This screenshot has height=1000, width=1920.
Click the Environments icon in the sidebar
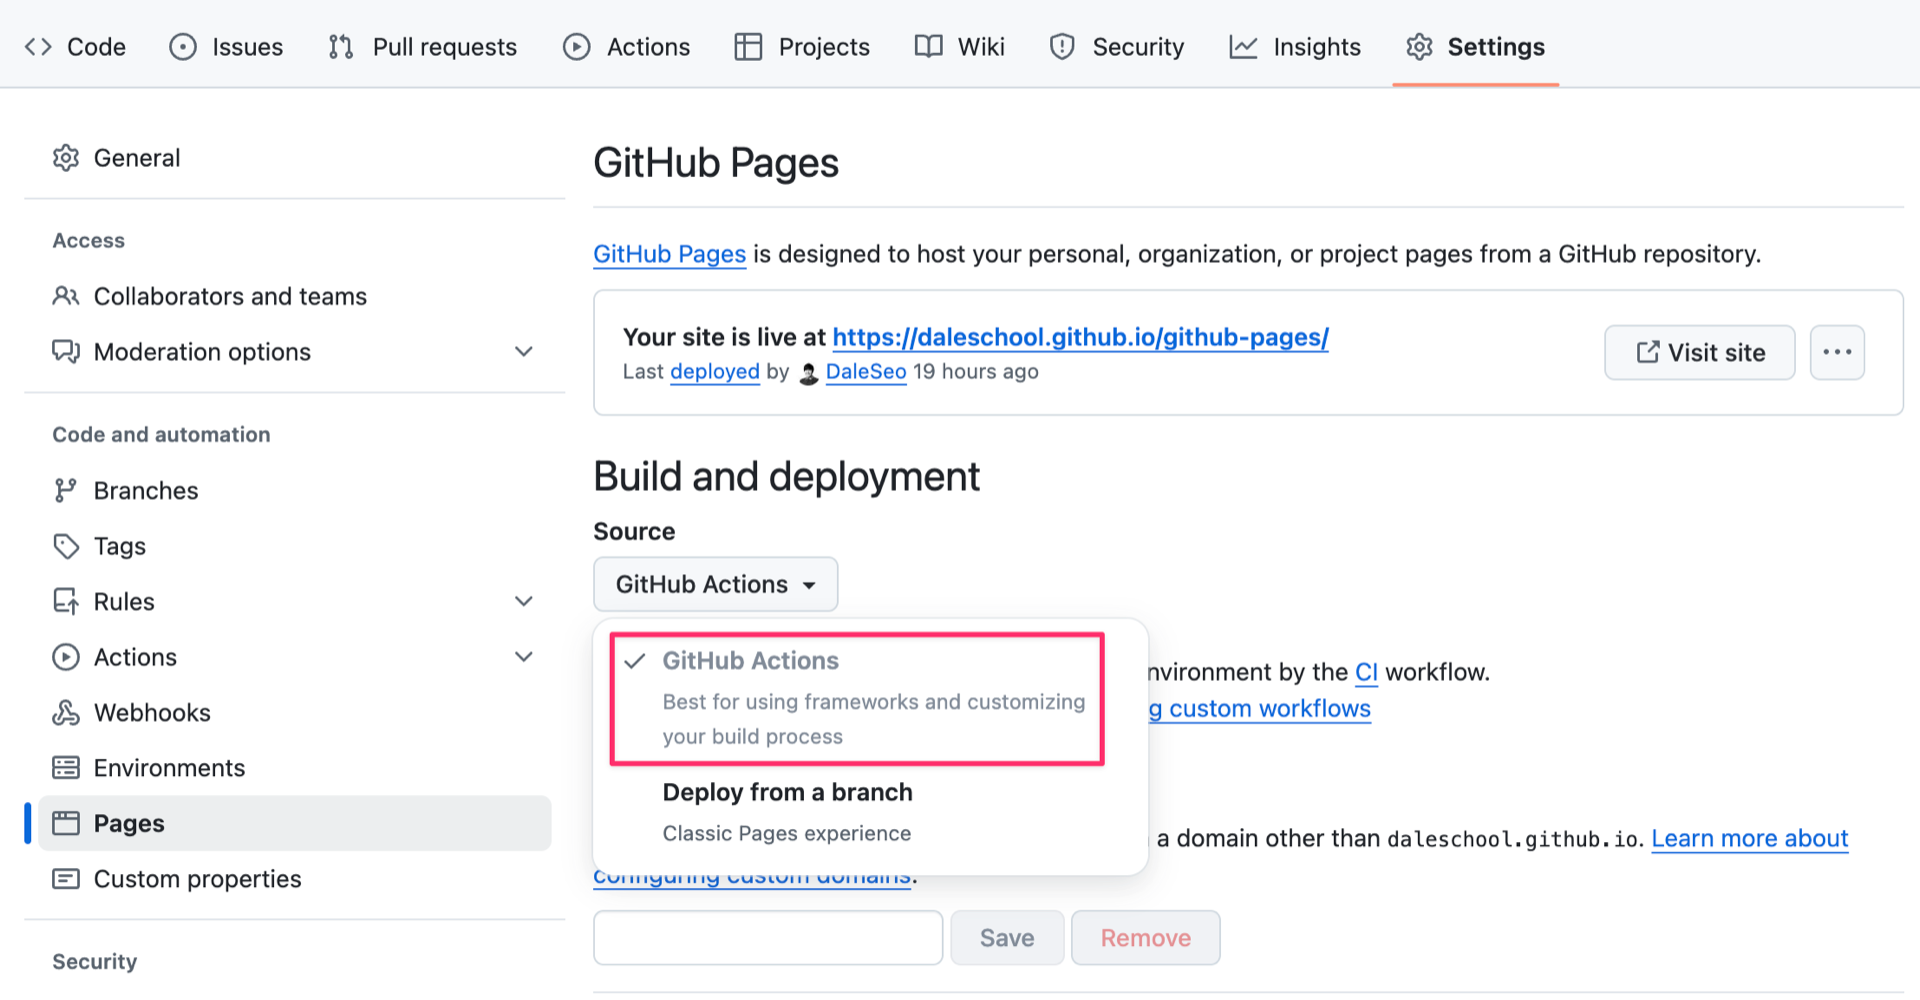click(66, 767)
